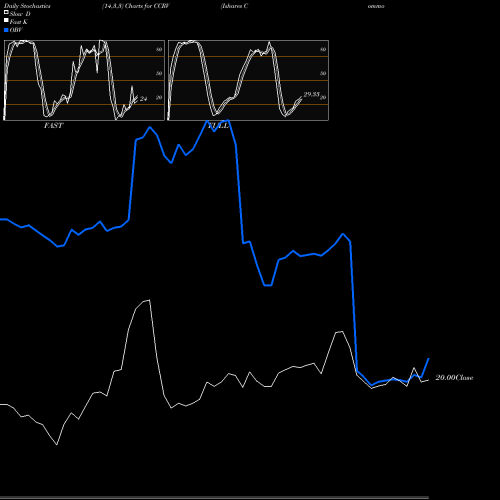
Task: Click the '24' value in the FAST chart
Action: pos(143,99)
